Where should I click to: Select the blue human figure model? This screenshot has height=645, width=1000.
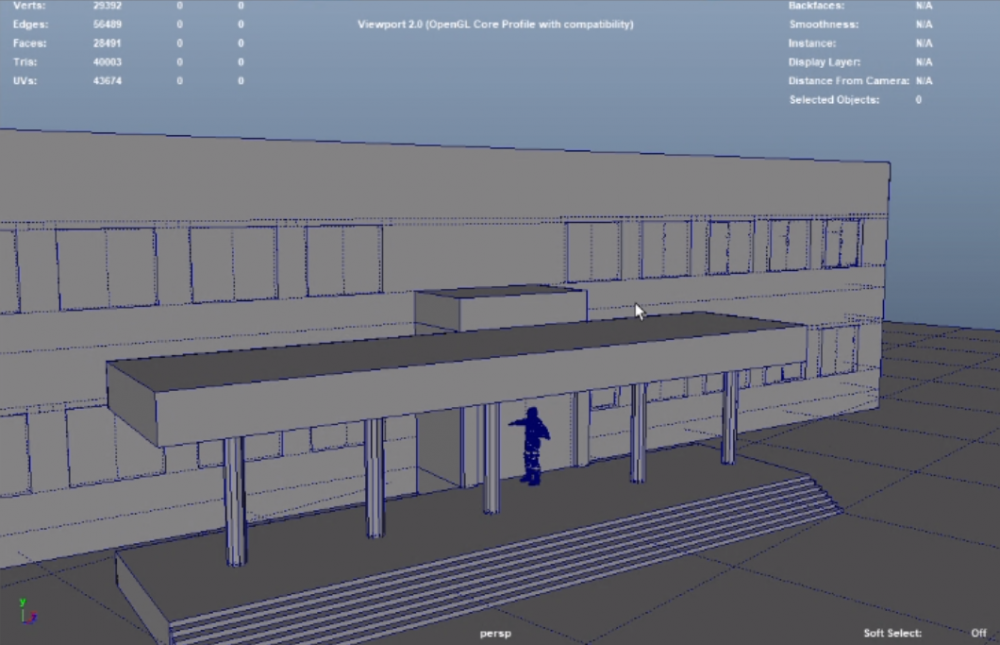click(531, 444)
